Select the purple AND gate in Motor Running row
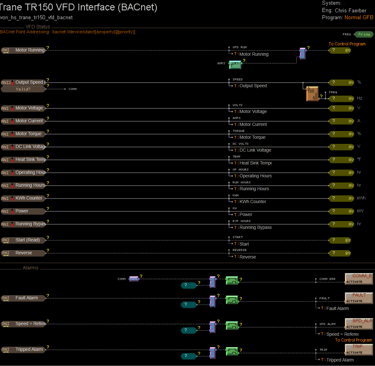 [302, 53]
